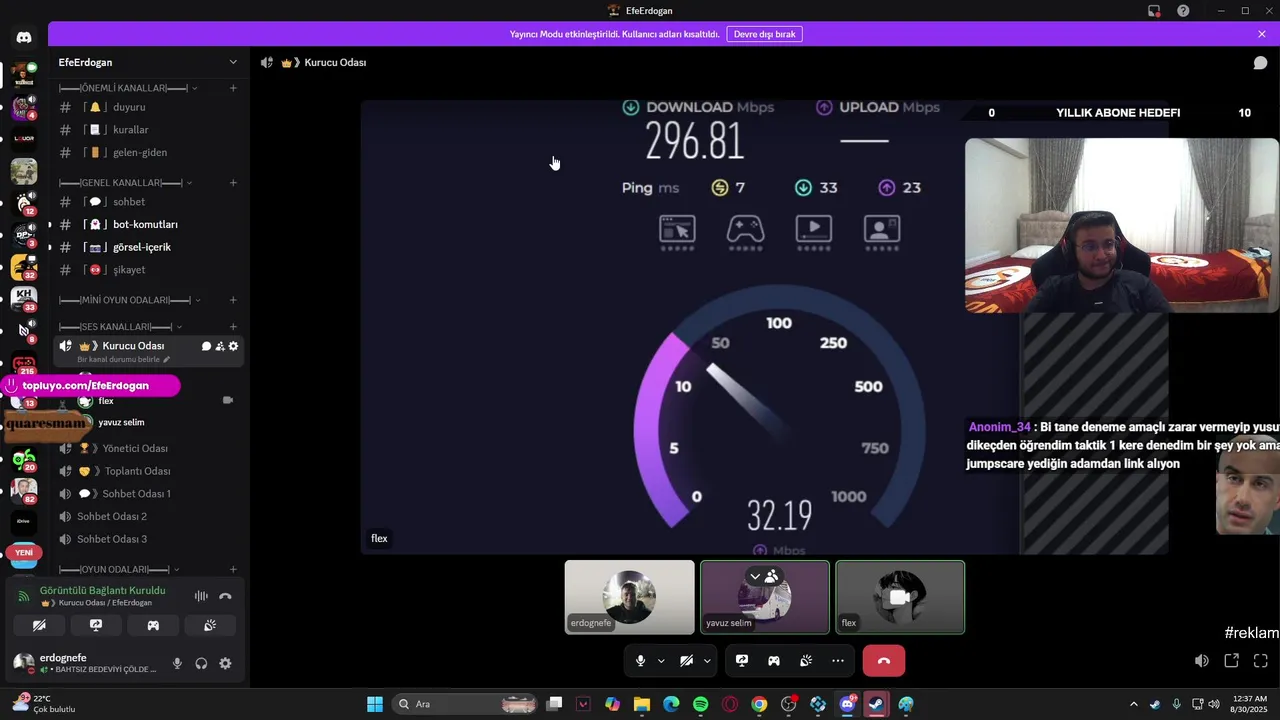Viewport: 1280px width, 720px height.
Task: Collapse GENEL KANALLARI category
Action: 126,183
